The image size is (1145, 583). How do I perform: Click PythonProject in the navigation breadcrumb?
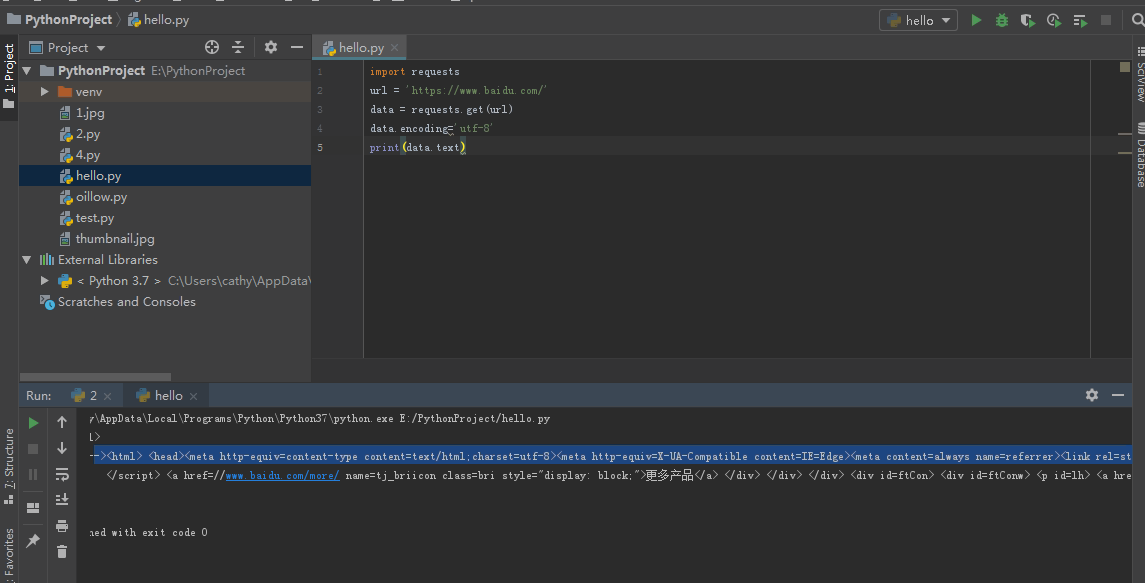tap(60, 20)
